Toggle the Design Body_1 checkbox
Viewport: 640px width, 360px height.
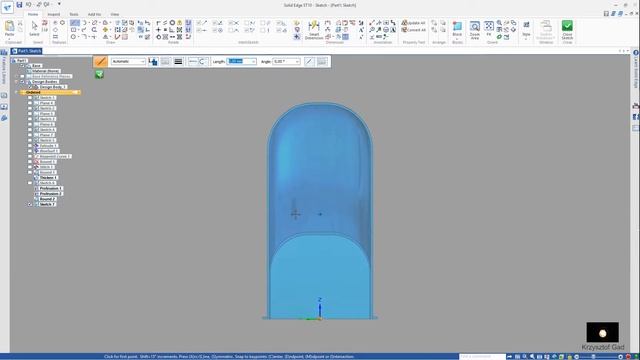(30, 87)
